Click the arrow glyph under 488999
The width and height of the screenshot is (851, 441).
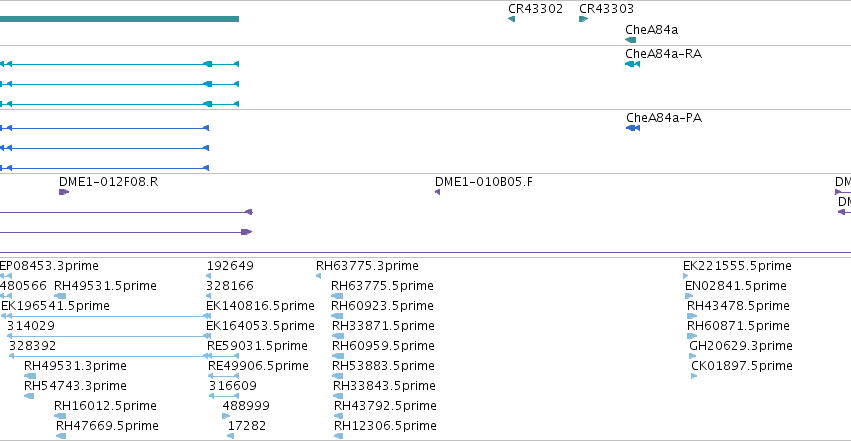click(226, 416)
